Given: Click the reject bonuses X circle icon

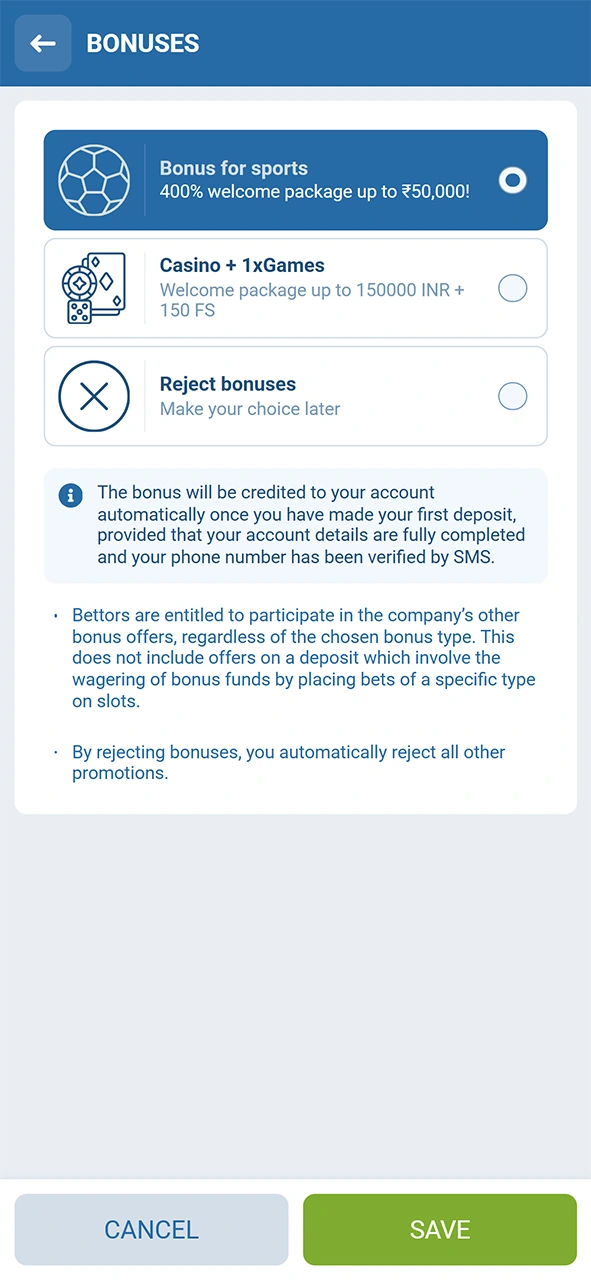Looking at the screenshot, I should 94,396.
